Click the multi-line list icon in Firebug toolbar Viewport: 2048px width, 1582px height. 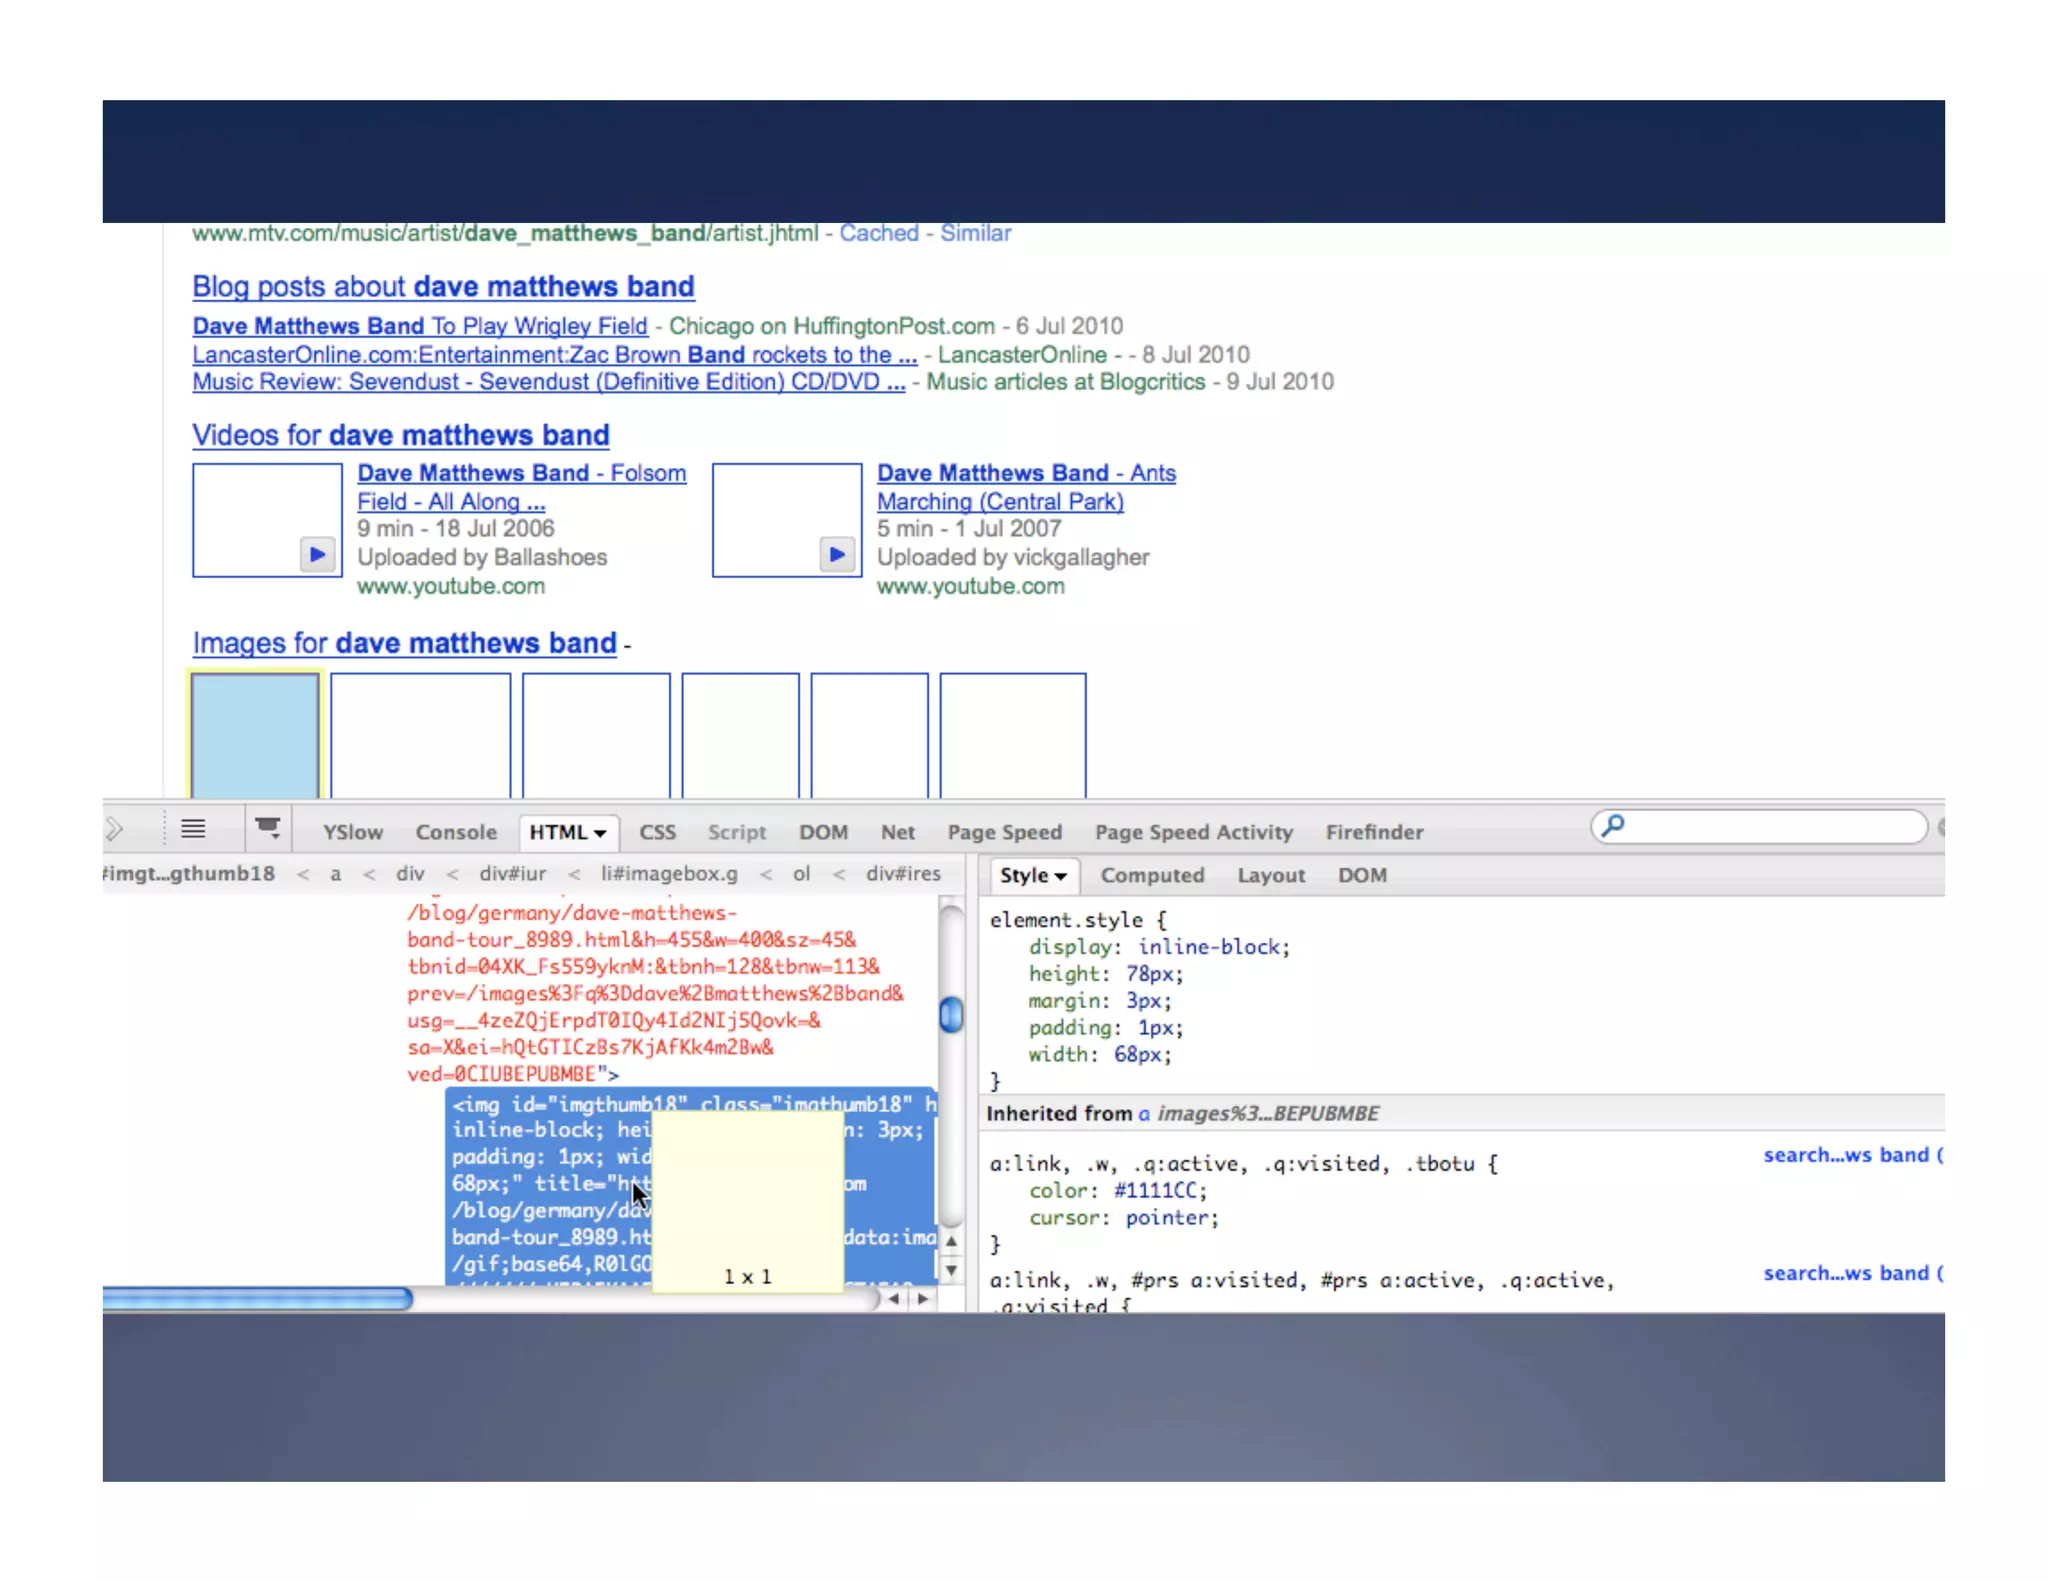coord(193,829)
